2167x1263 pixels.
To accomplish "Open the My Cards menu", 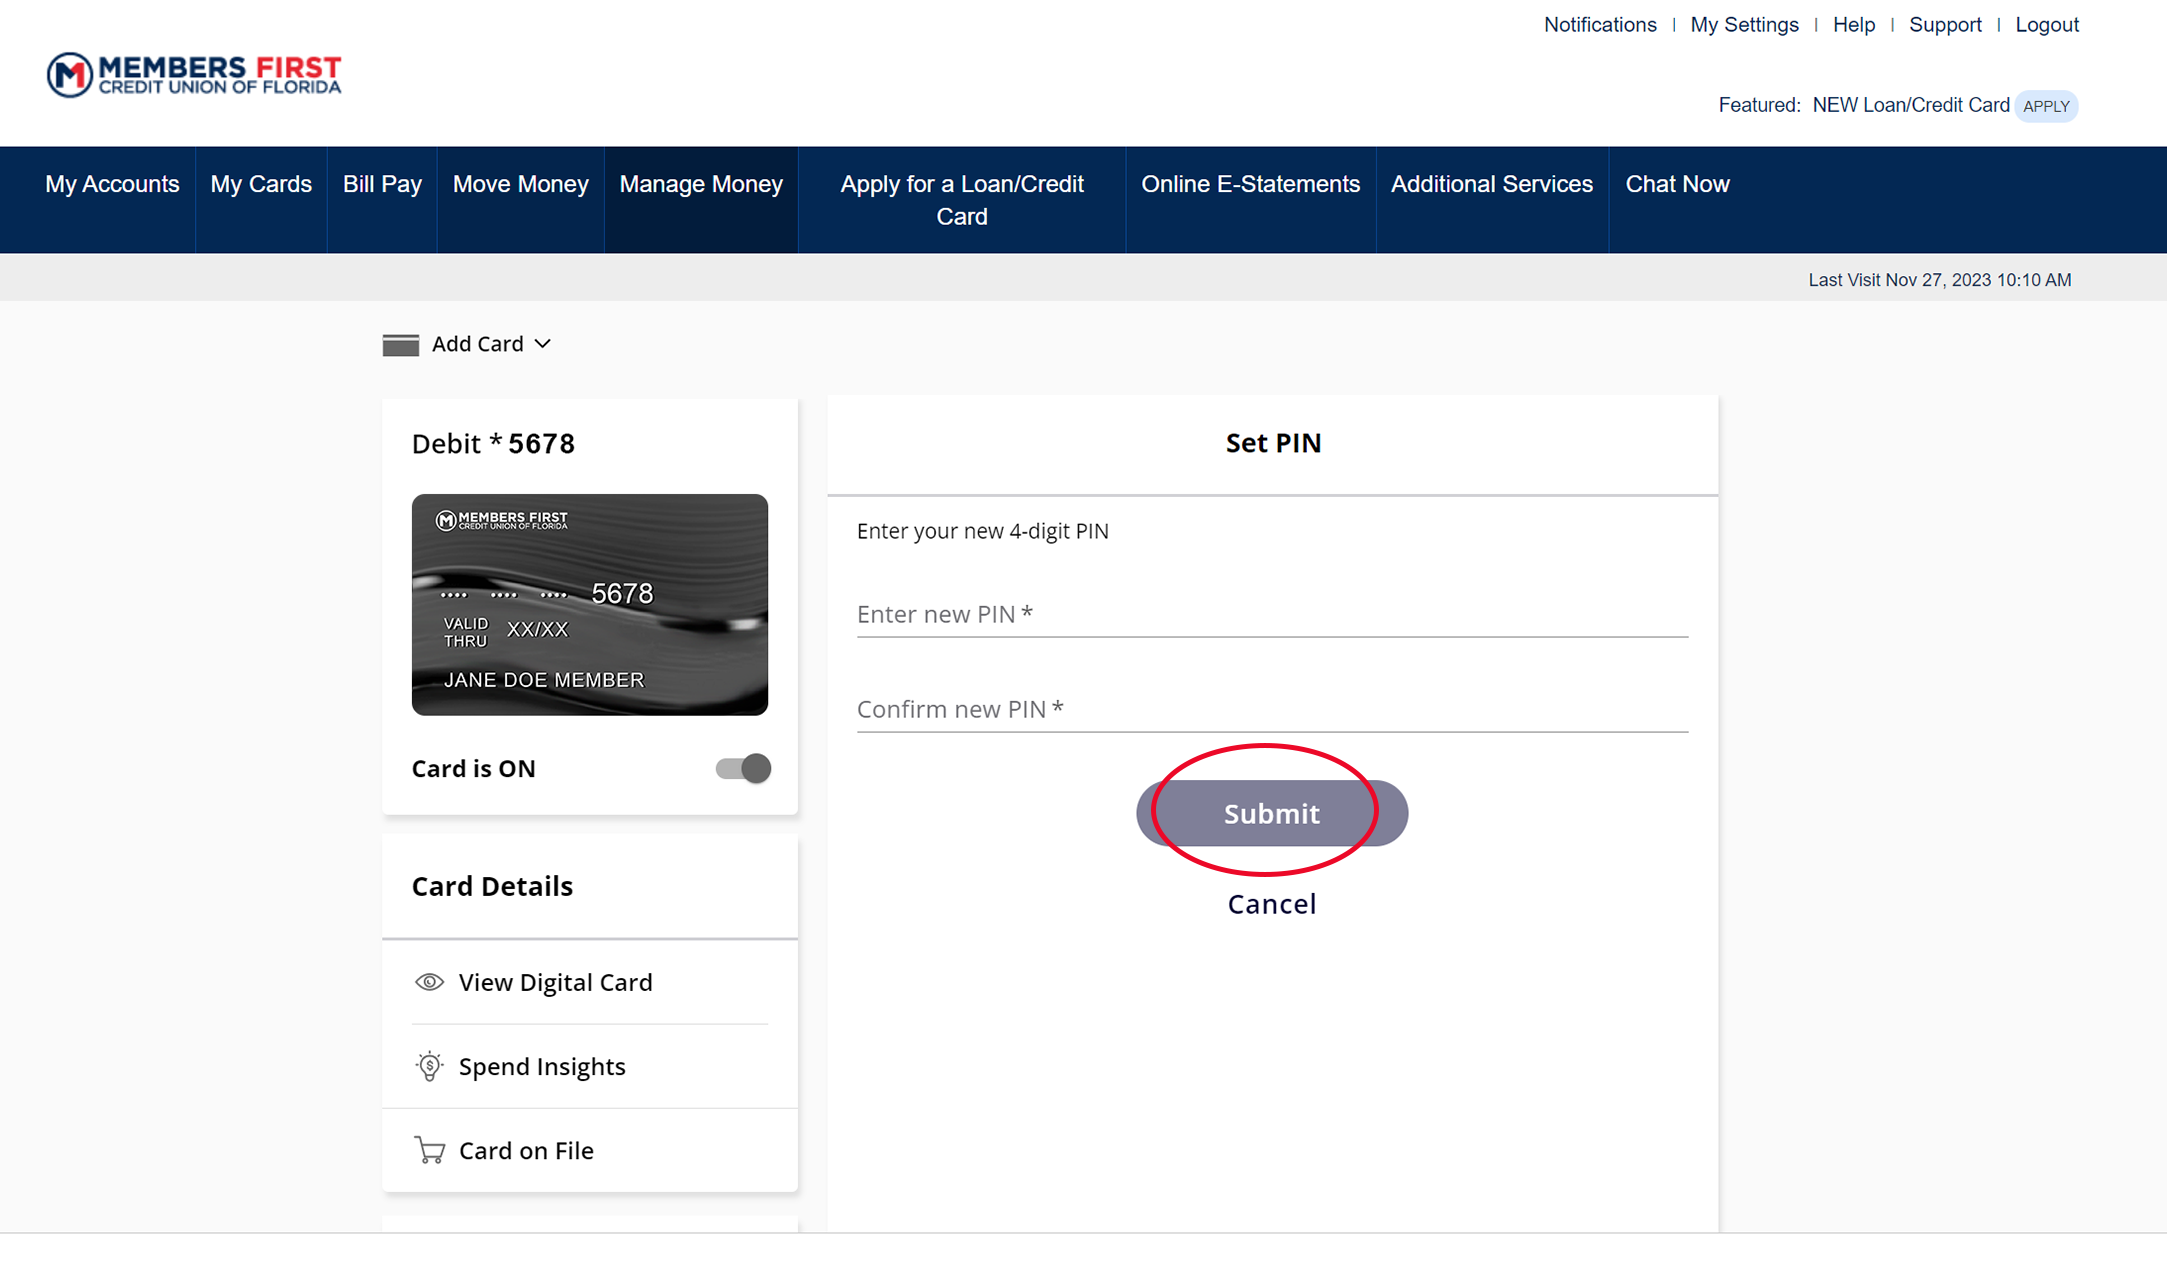I will point(261,184).
